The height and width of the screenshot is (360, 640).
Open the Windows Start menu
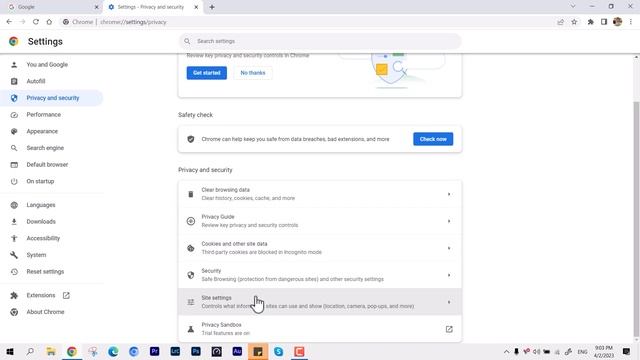10,351
